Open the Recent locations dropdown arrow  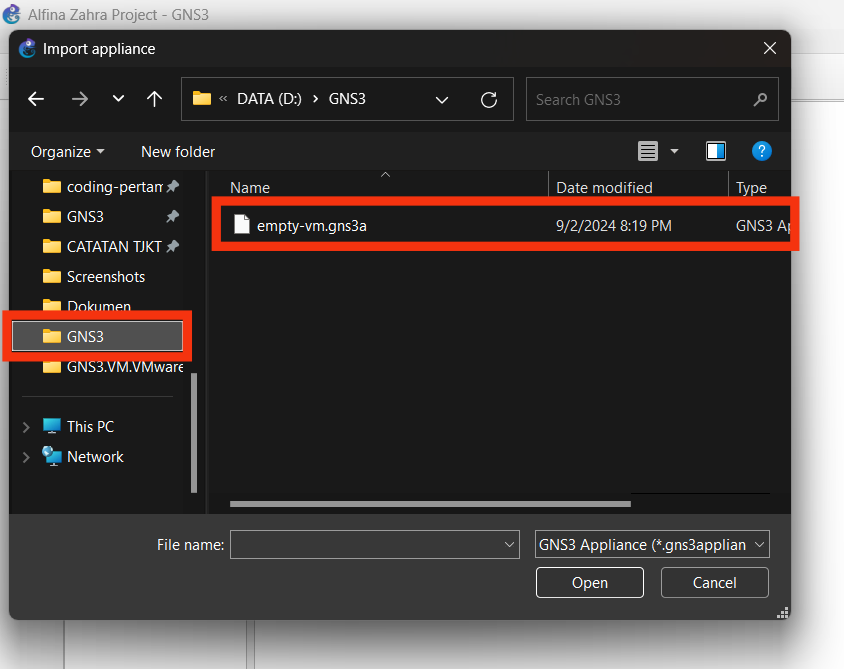click(118, 99)
